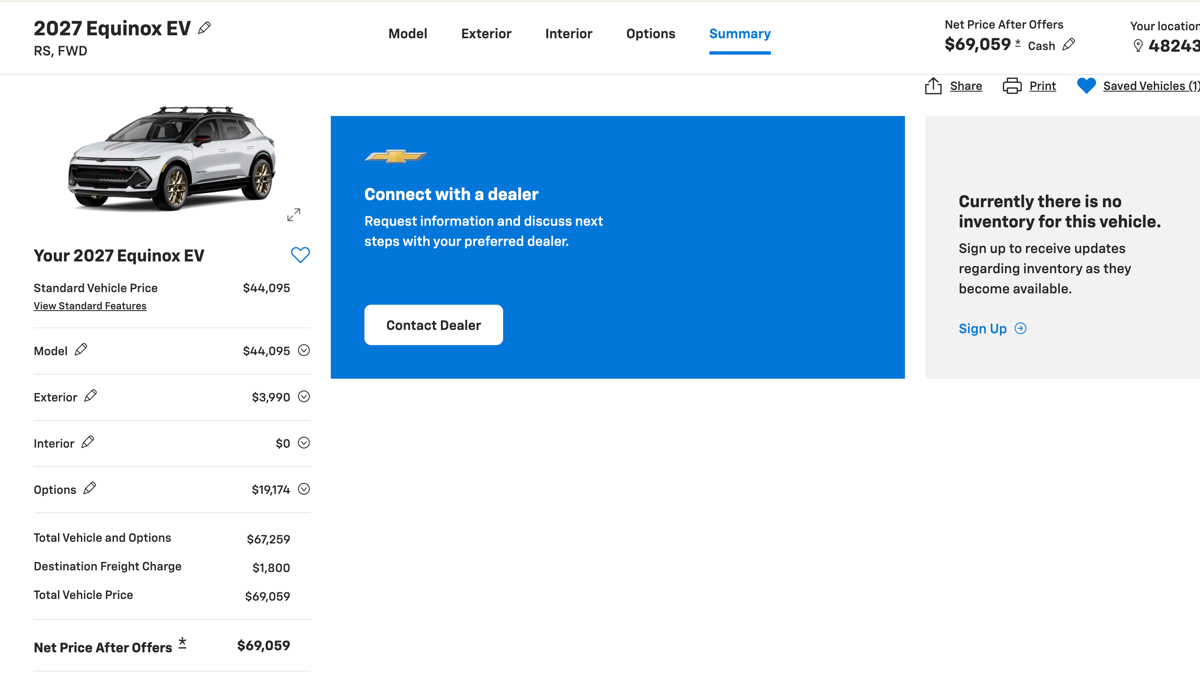
Task: Click the Print printer icon
Action: tap(1012, 86)
